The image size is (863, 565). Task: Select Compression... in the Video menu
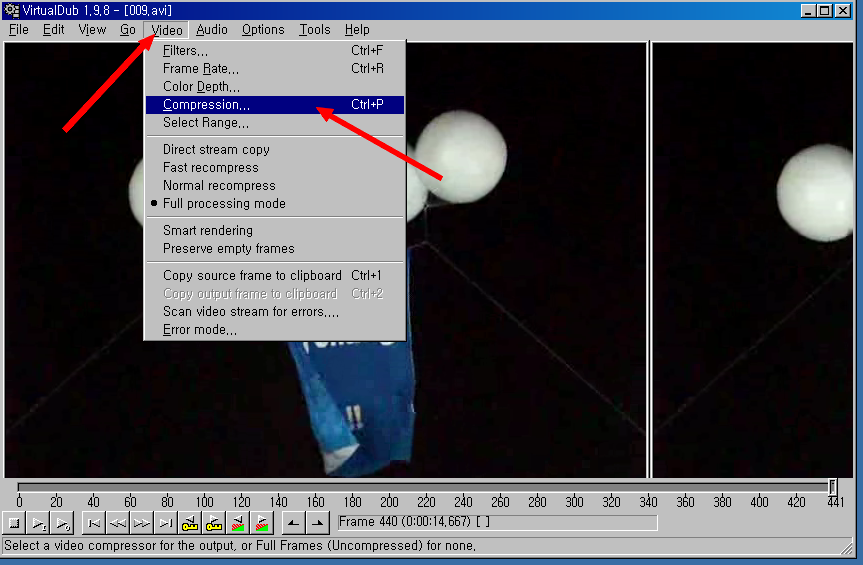[x=275, y=105]
